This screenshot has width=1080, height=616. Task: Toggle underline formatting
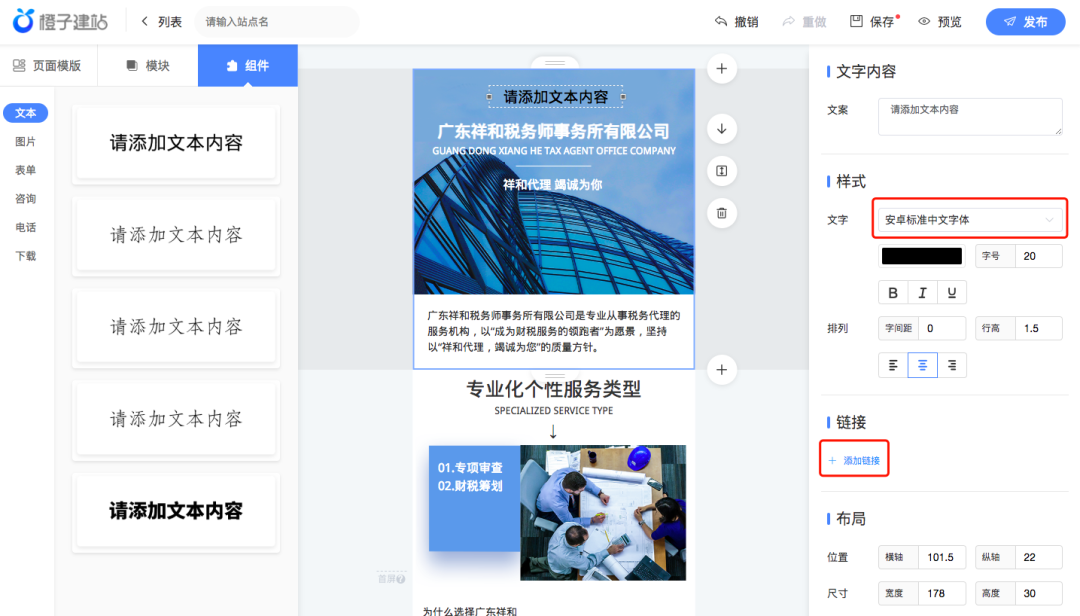pos(952,292)
